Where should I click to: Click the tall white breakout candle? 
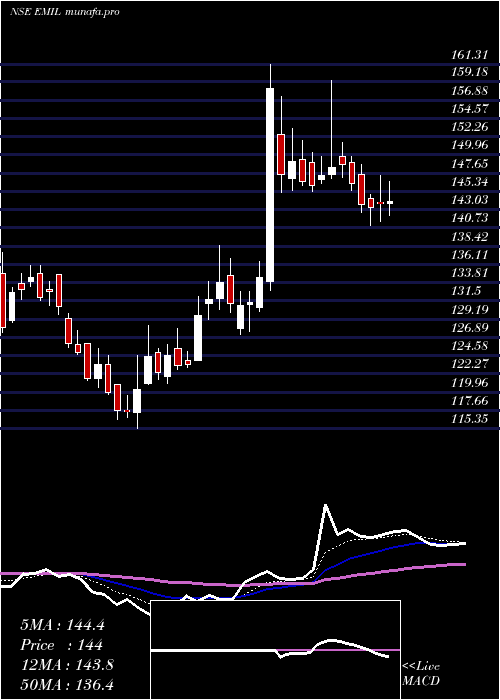[270, 185]
